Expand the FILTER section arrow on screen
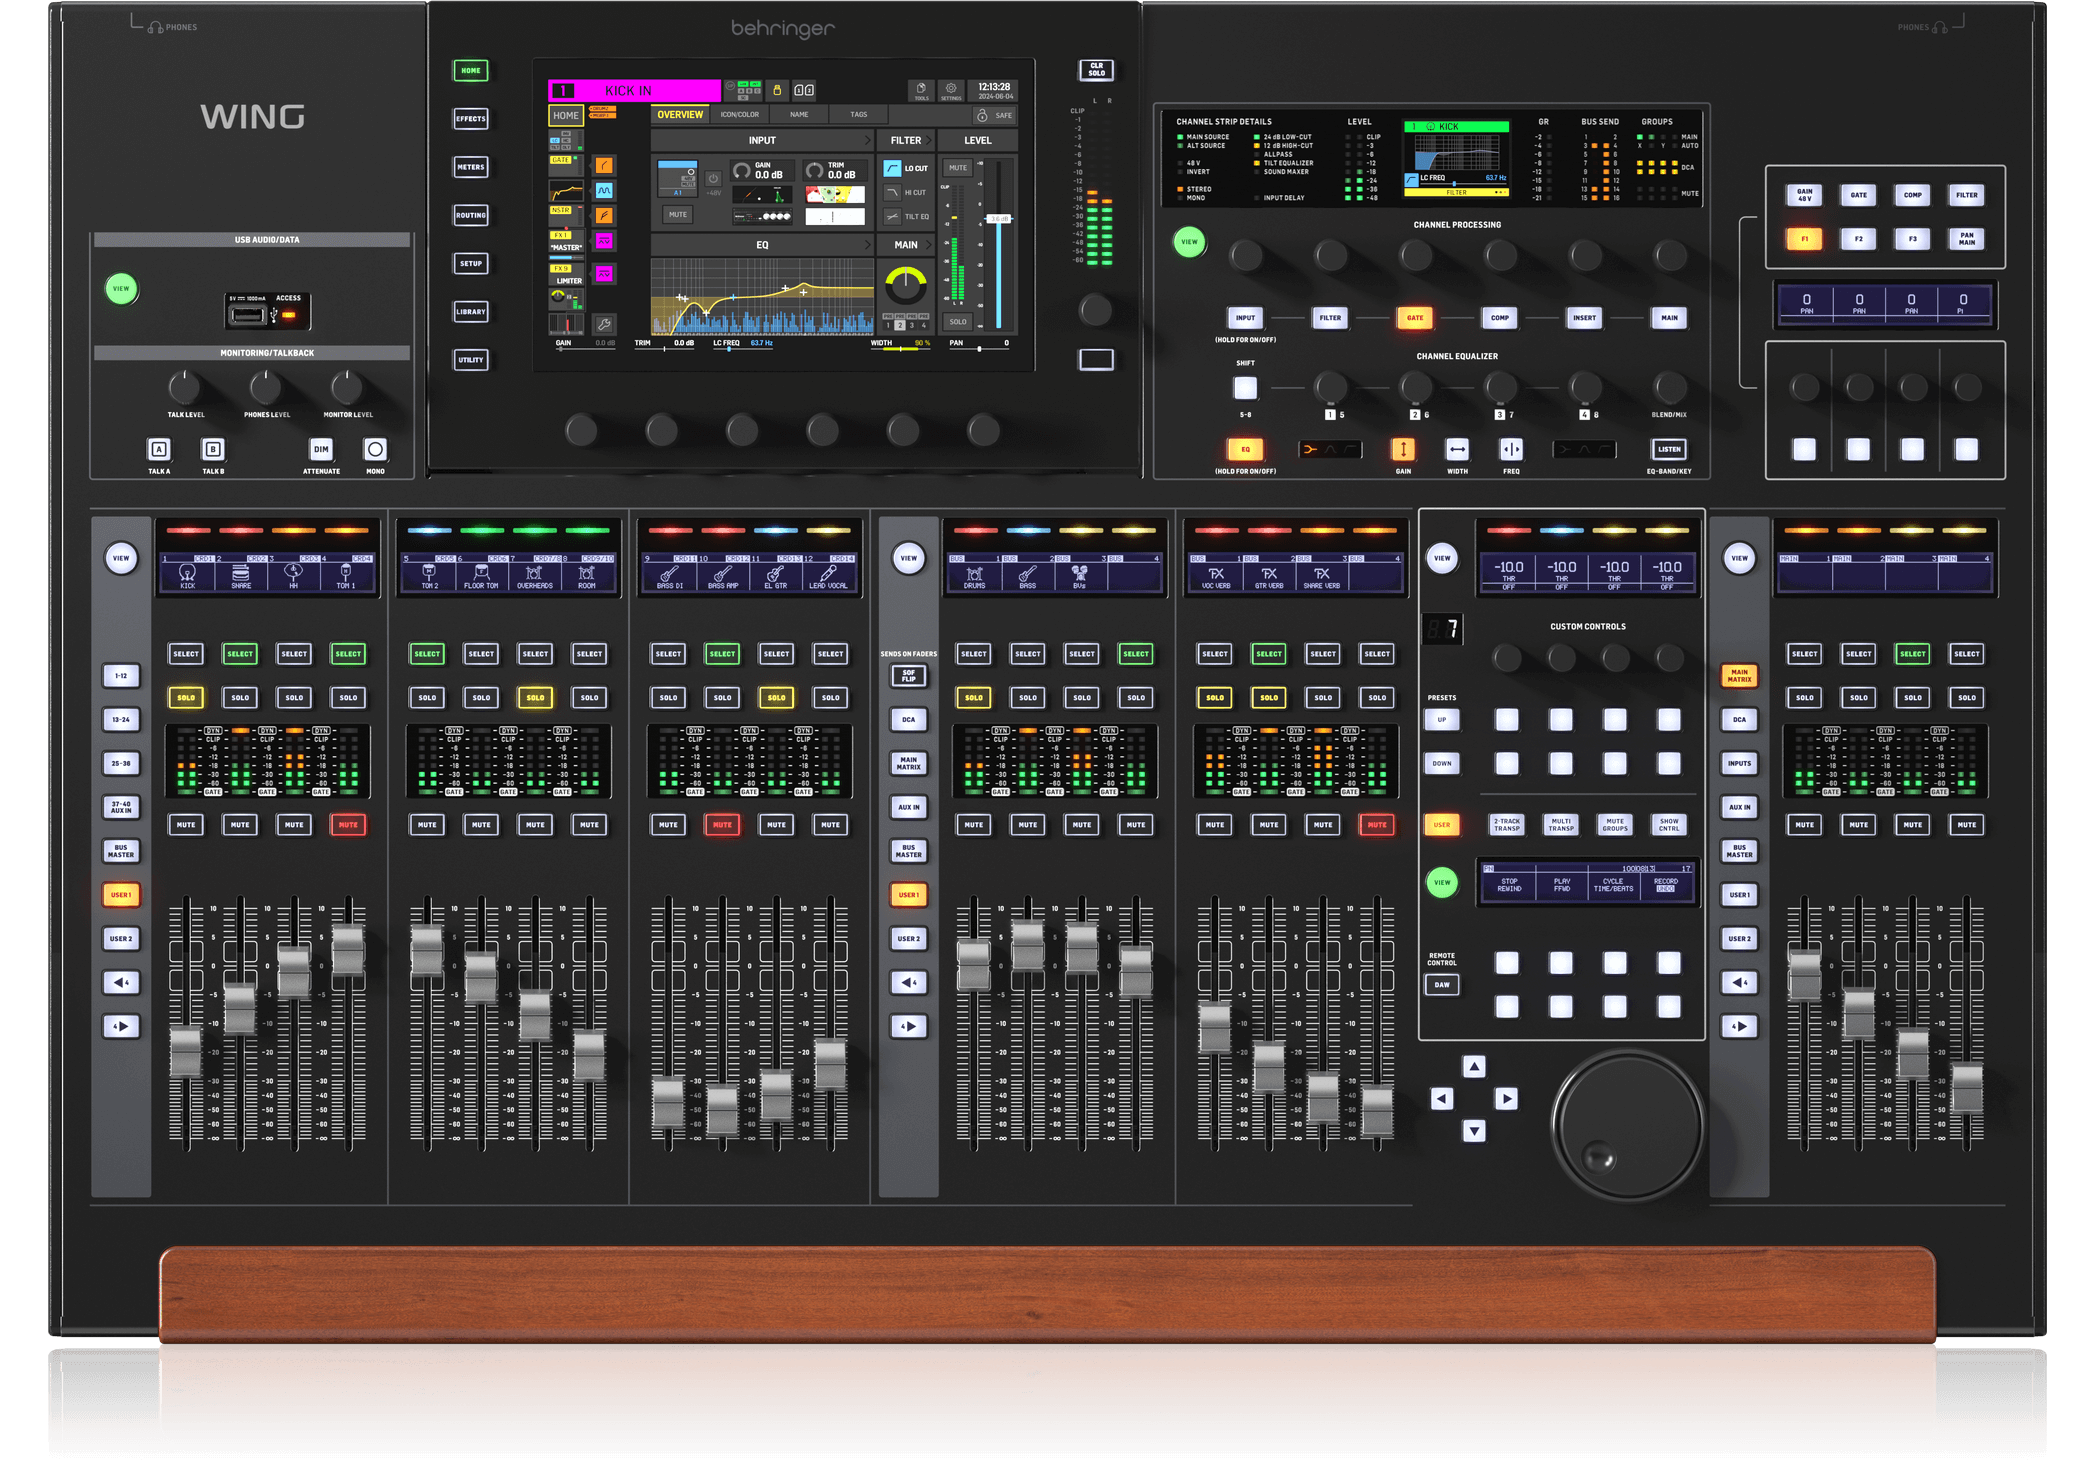Viewport: 2096px width, 1467px height. (929, 141)
